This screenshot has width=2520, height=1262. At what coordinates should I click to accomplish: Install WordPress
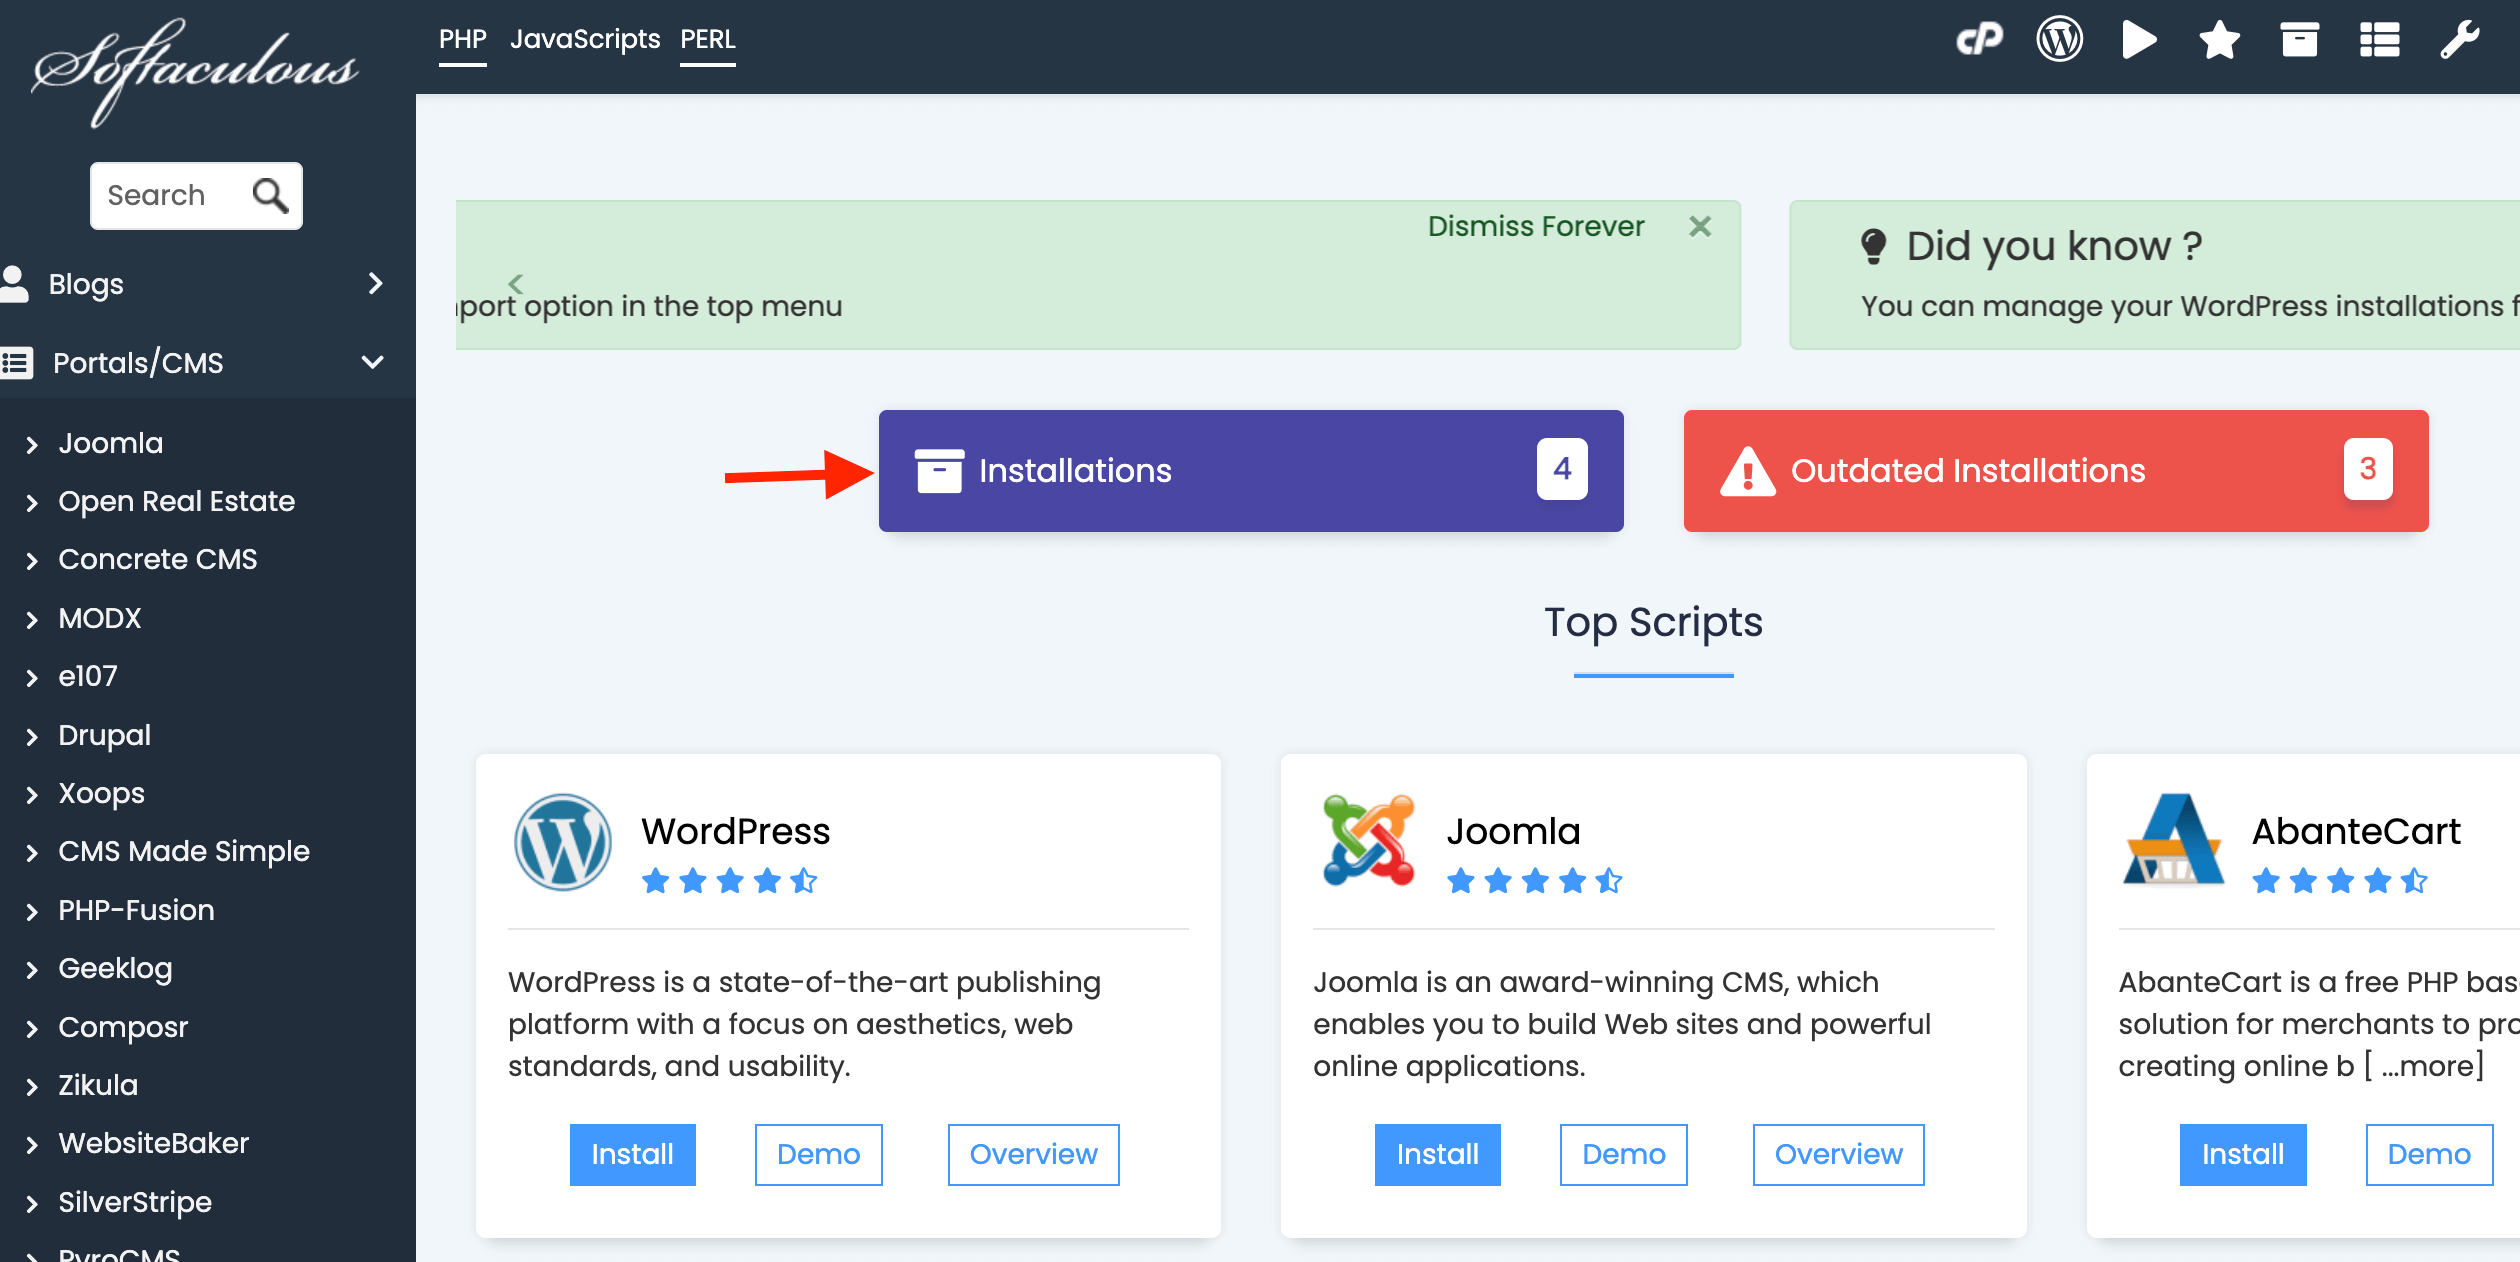[x=632, y=1154]
